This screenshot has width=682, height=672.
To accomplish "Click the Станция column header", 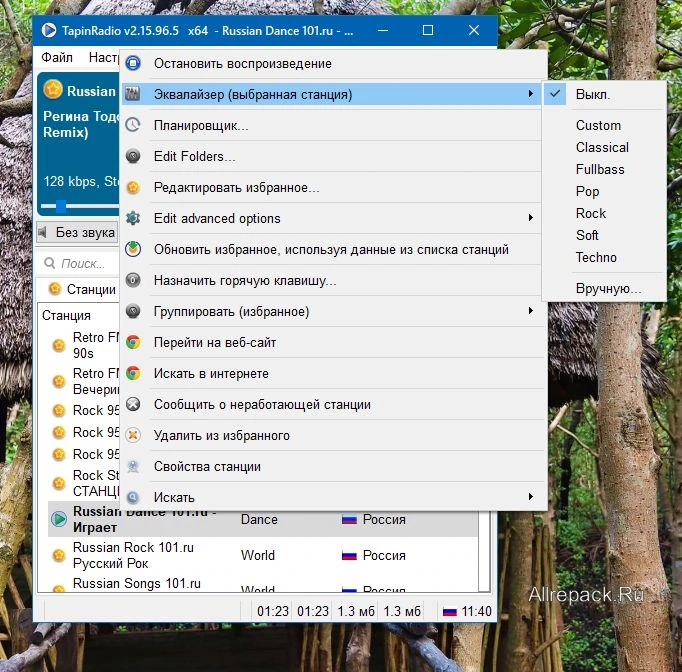I will click(x=66, y=315).
